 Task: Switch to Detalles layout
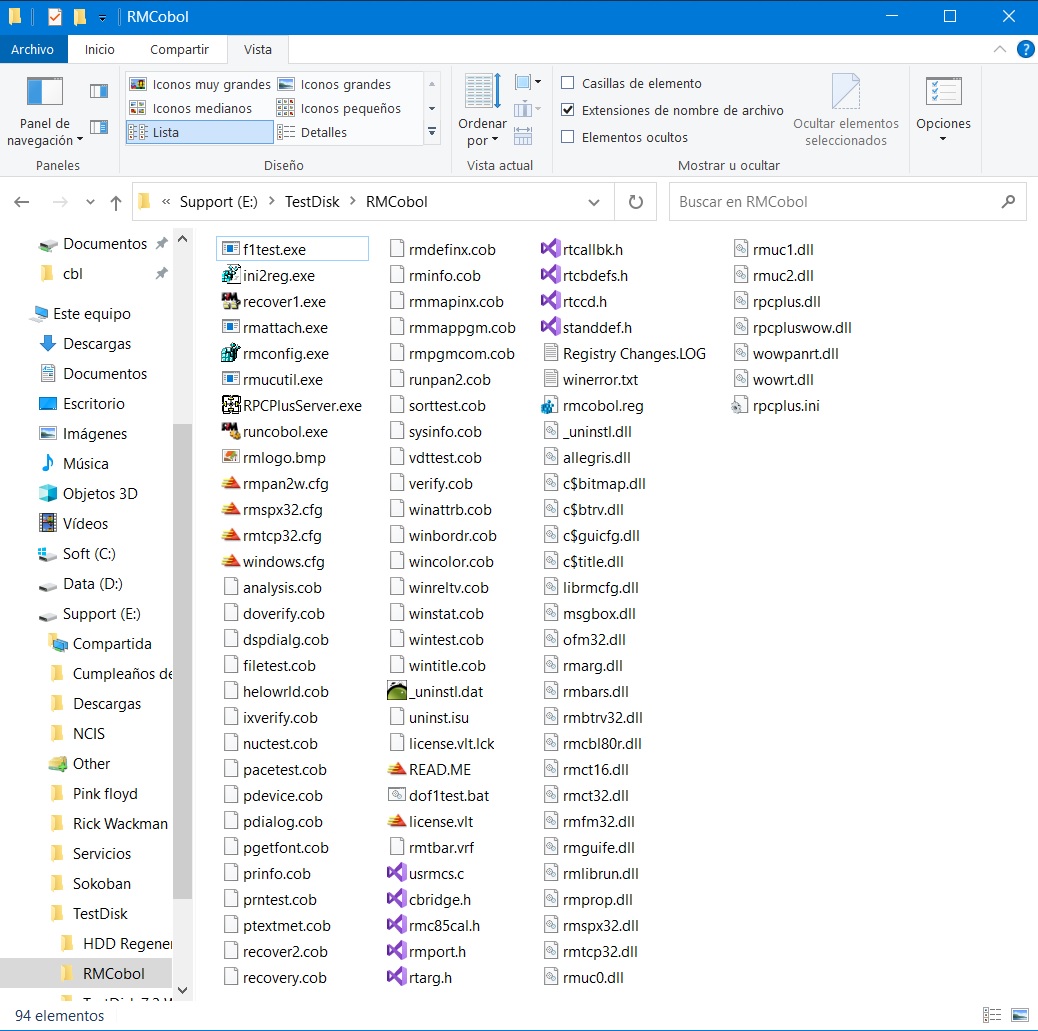coord(312,132)
